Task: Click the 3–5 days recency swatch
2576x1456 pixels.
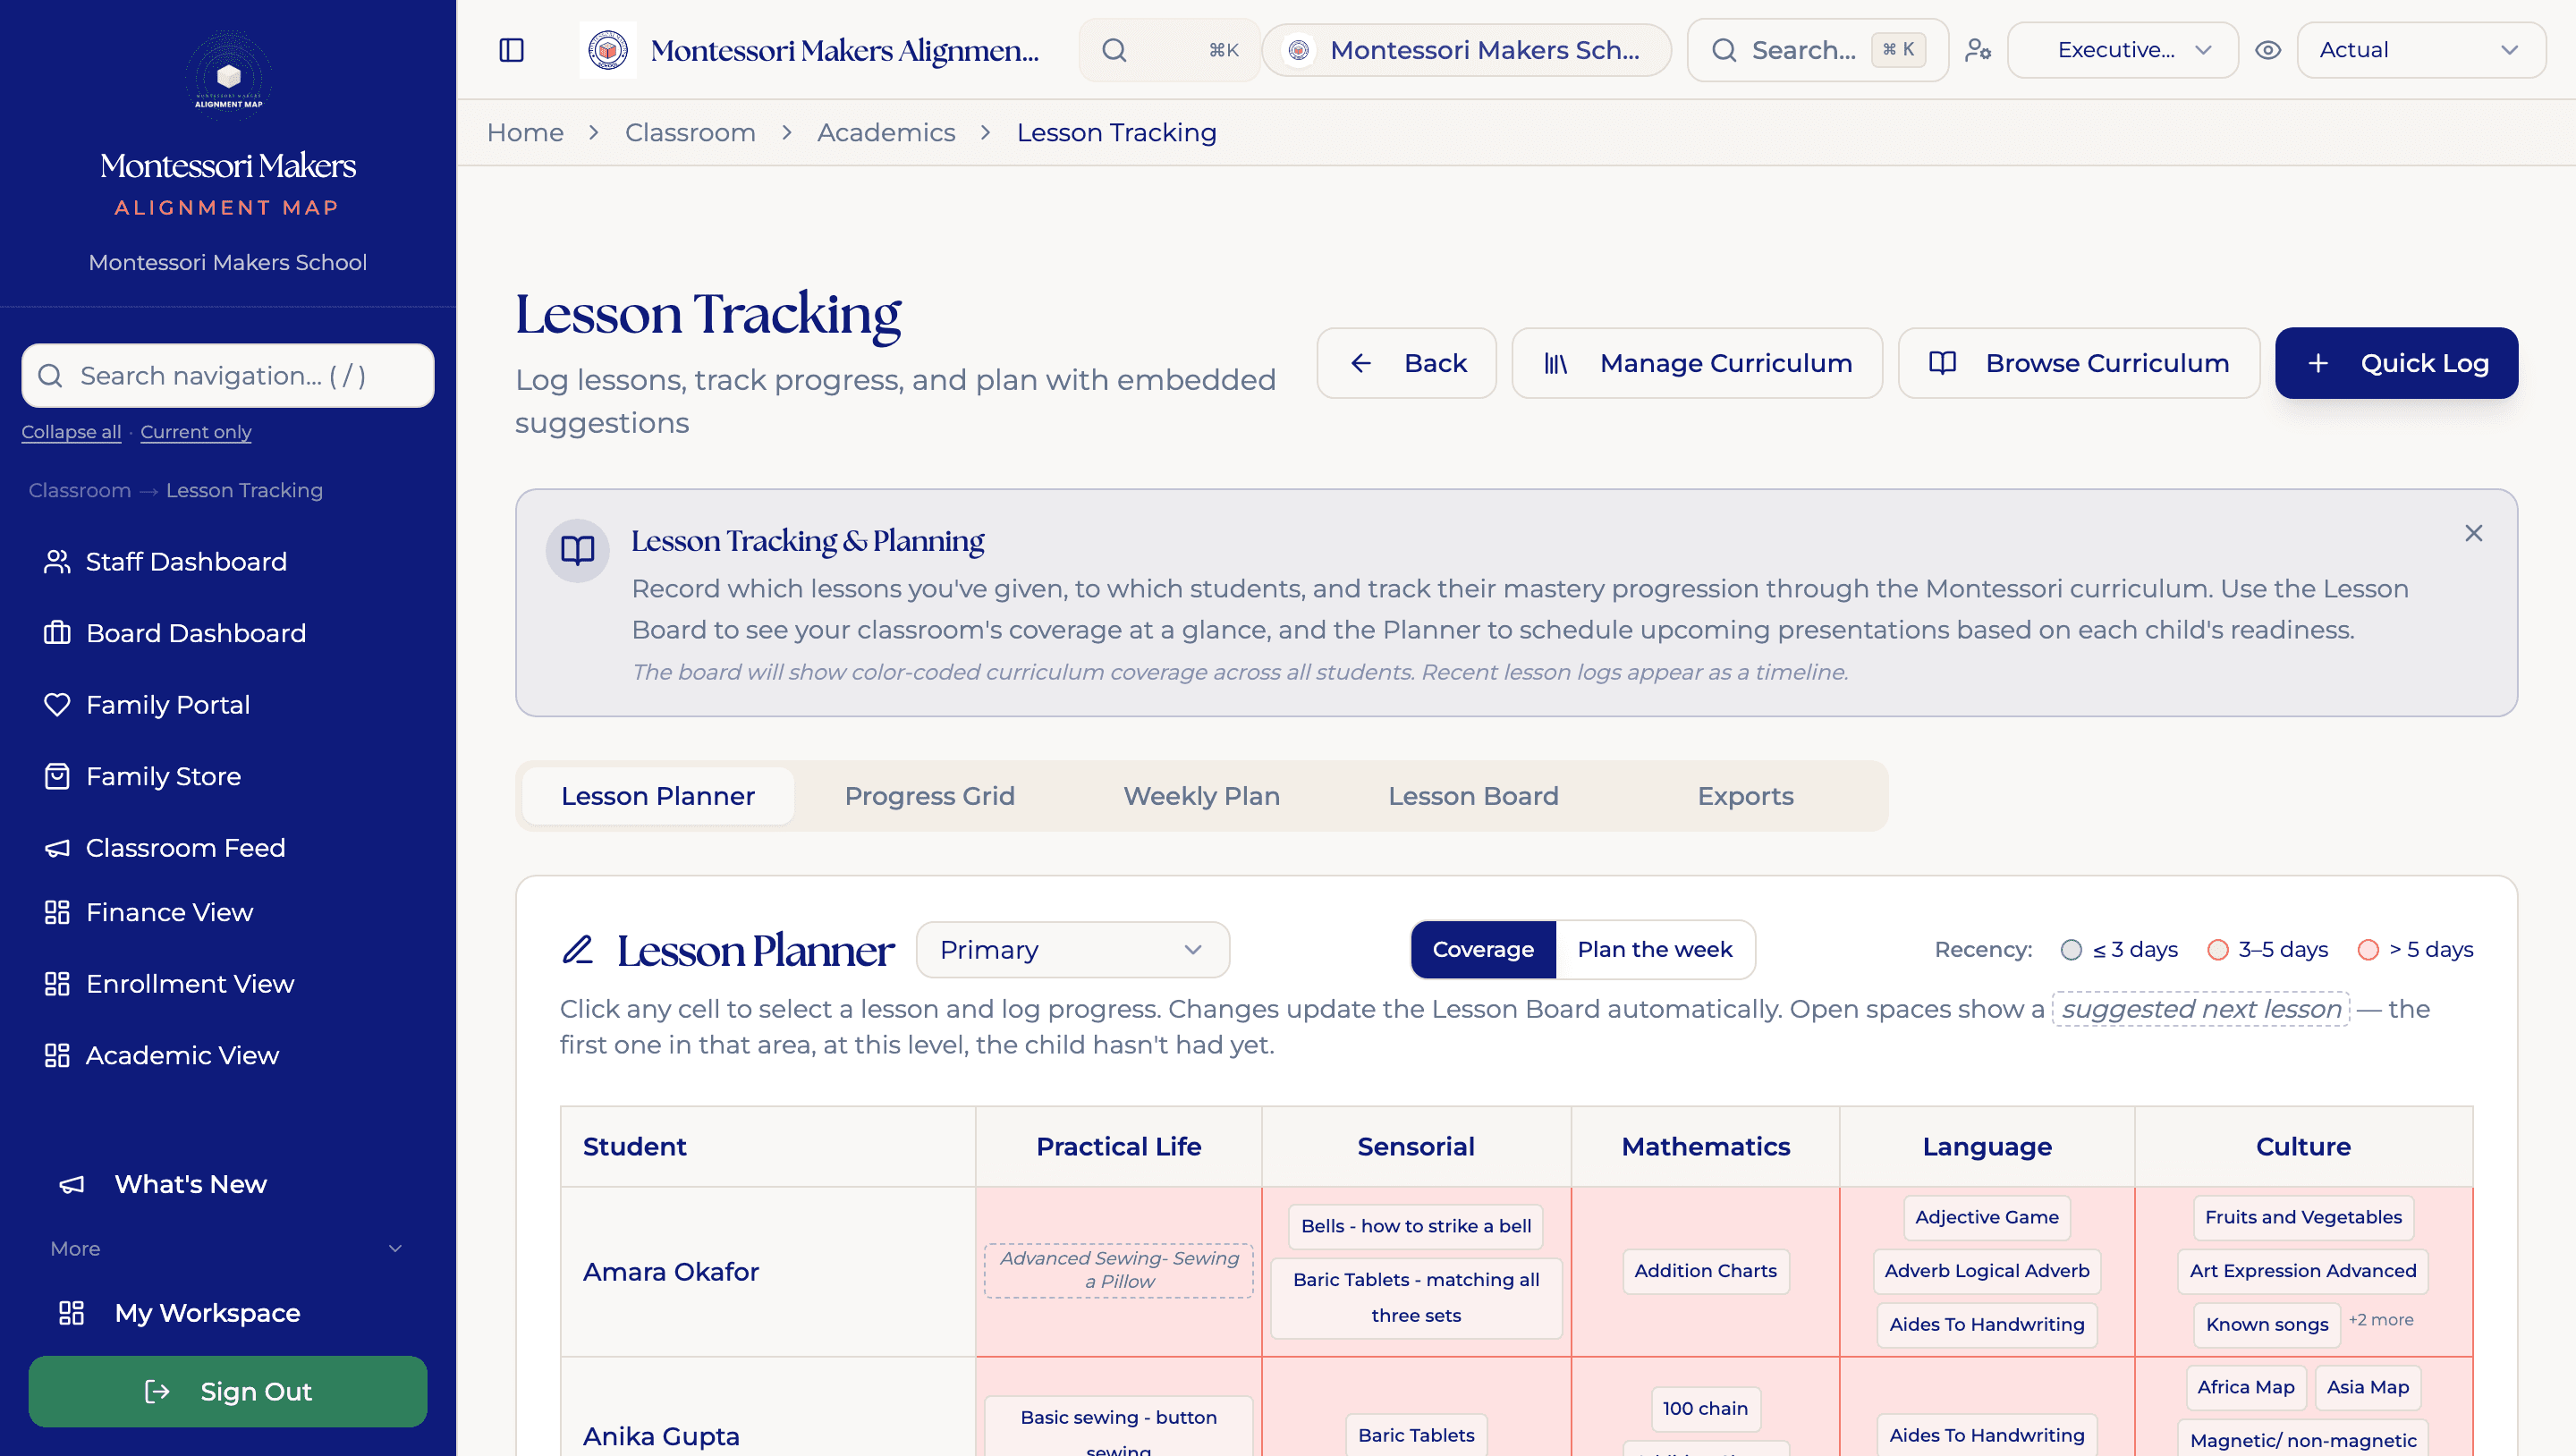Action: pyautogui.click(x=2218, y=950)
